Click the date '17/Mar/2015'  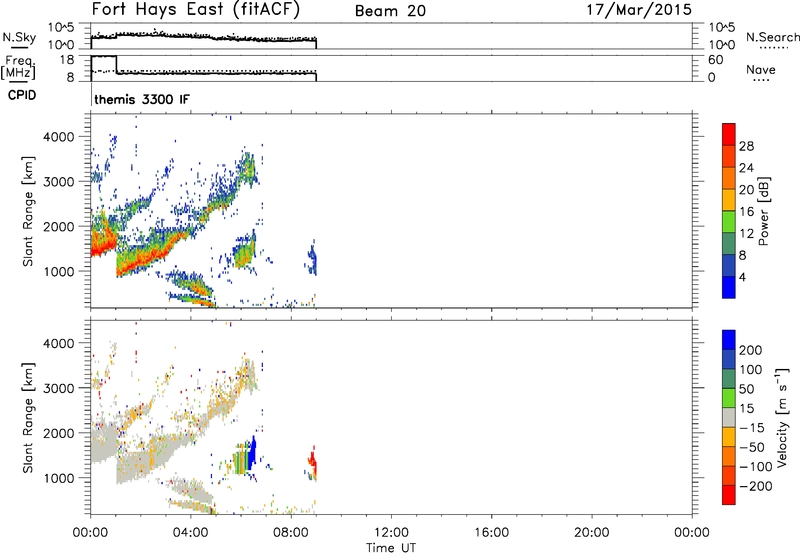coord(639,10)
